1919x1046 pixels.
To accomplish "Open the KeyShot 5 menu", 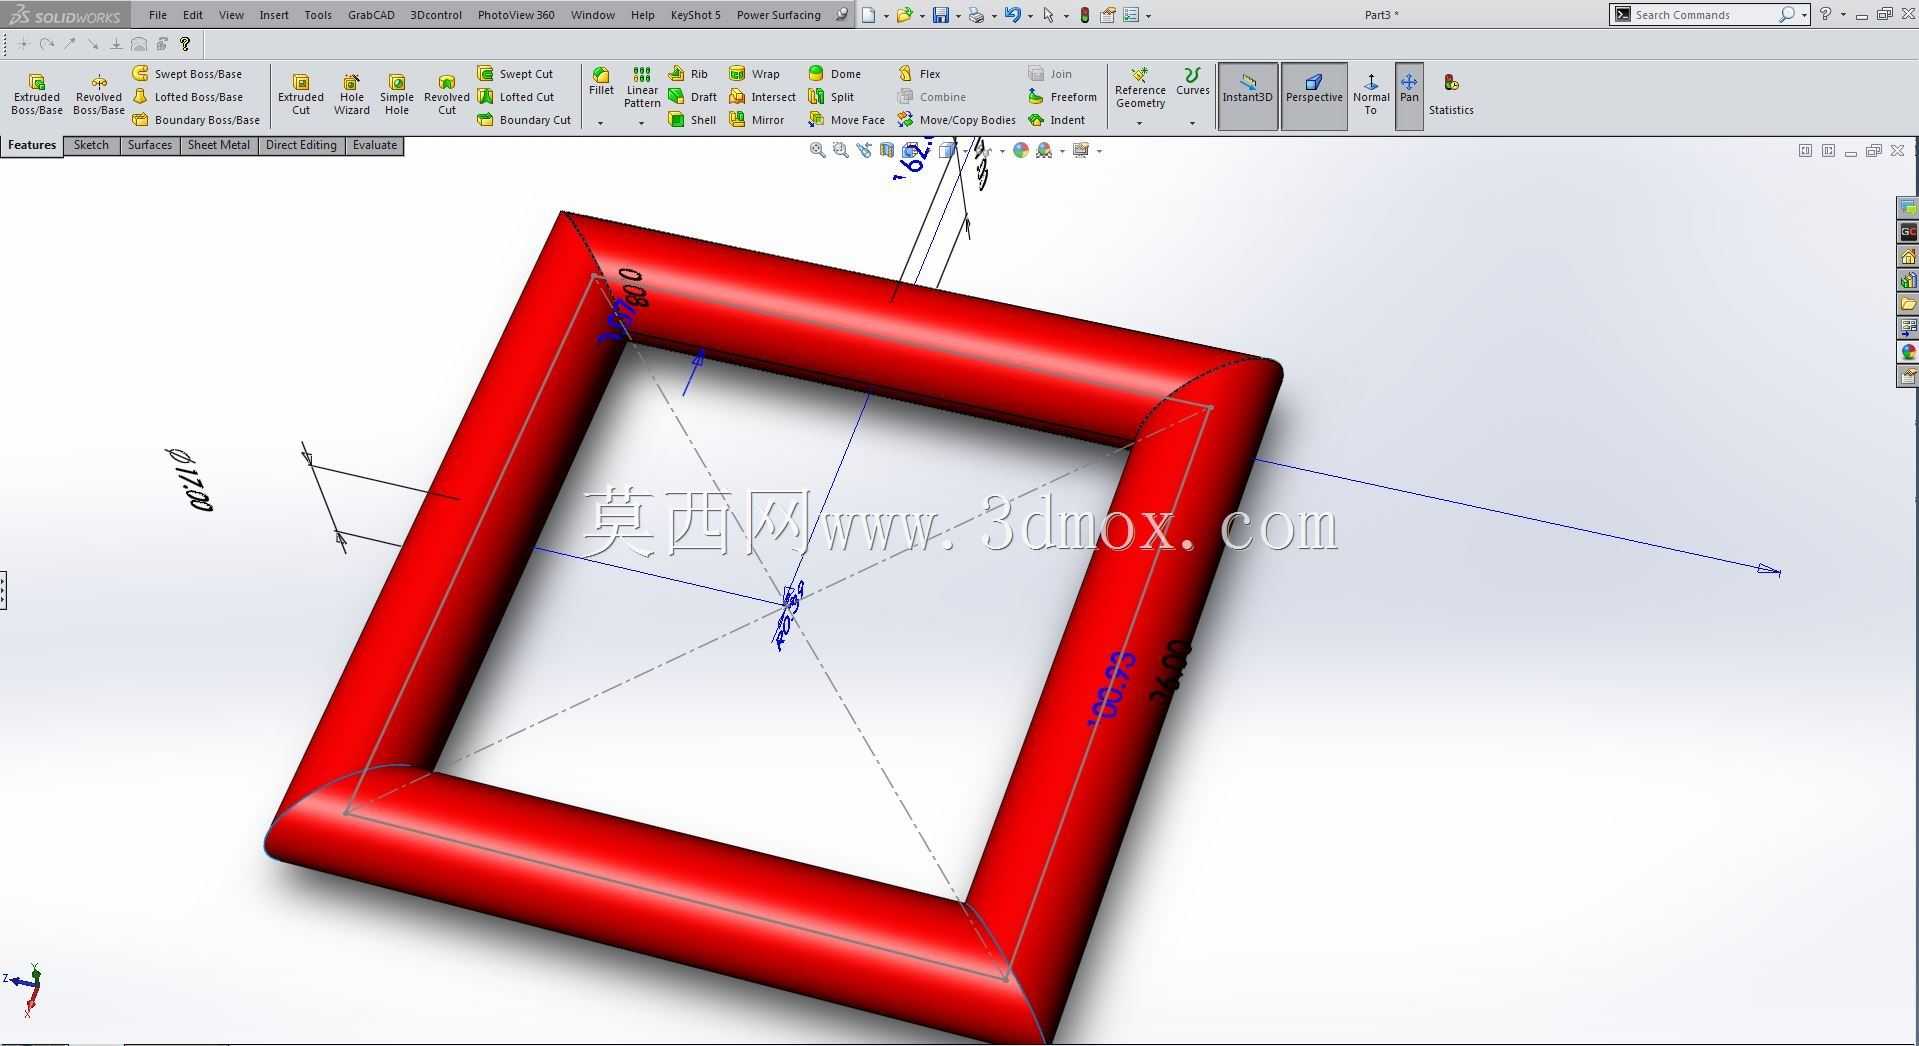I will coord(696,15).
